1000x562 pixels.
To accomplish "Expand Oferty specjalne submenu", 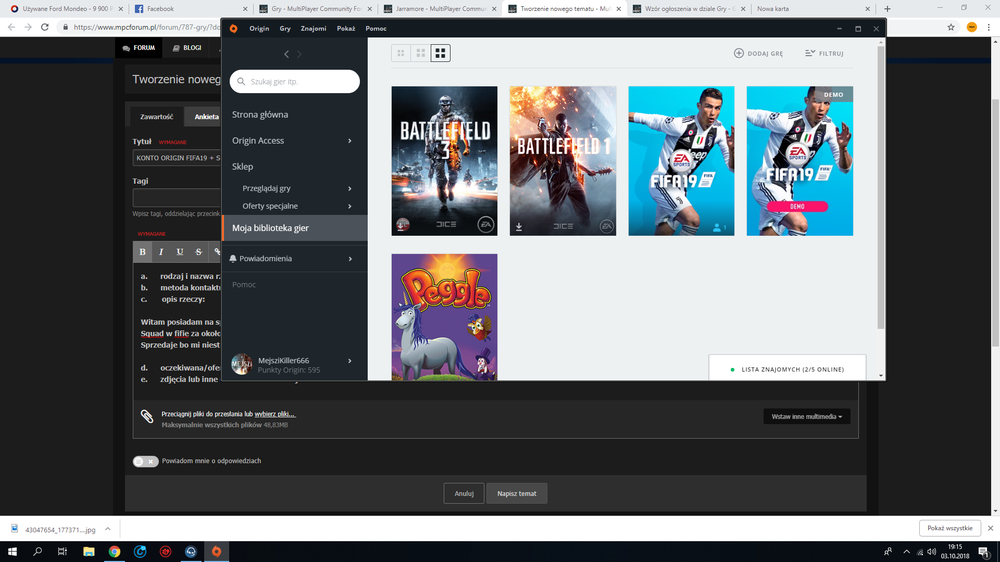I will coord(349,206).
